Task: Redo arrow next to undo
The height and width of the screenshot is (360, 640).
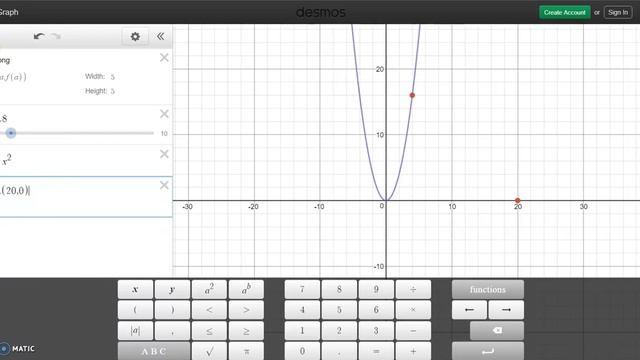Action: click(x=56, y=36)
